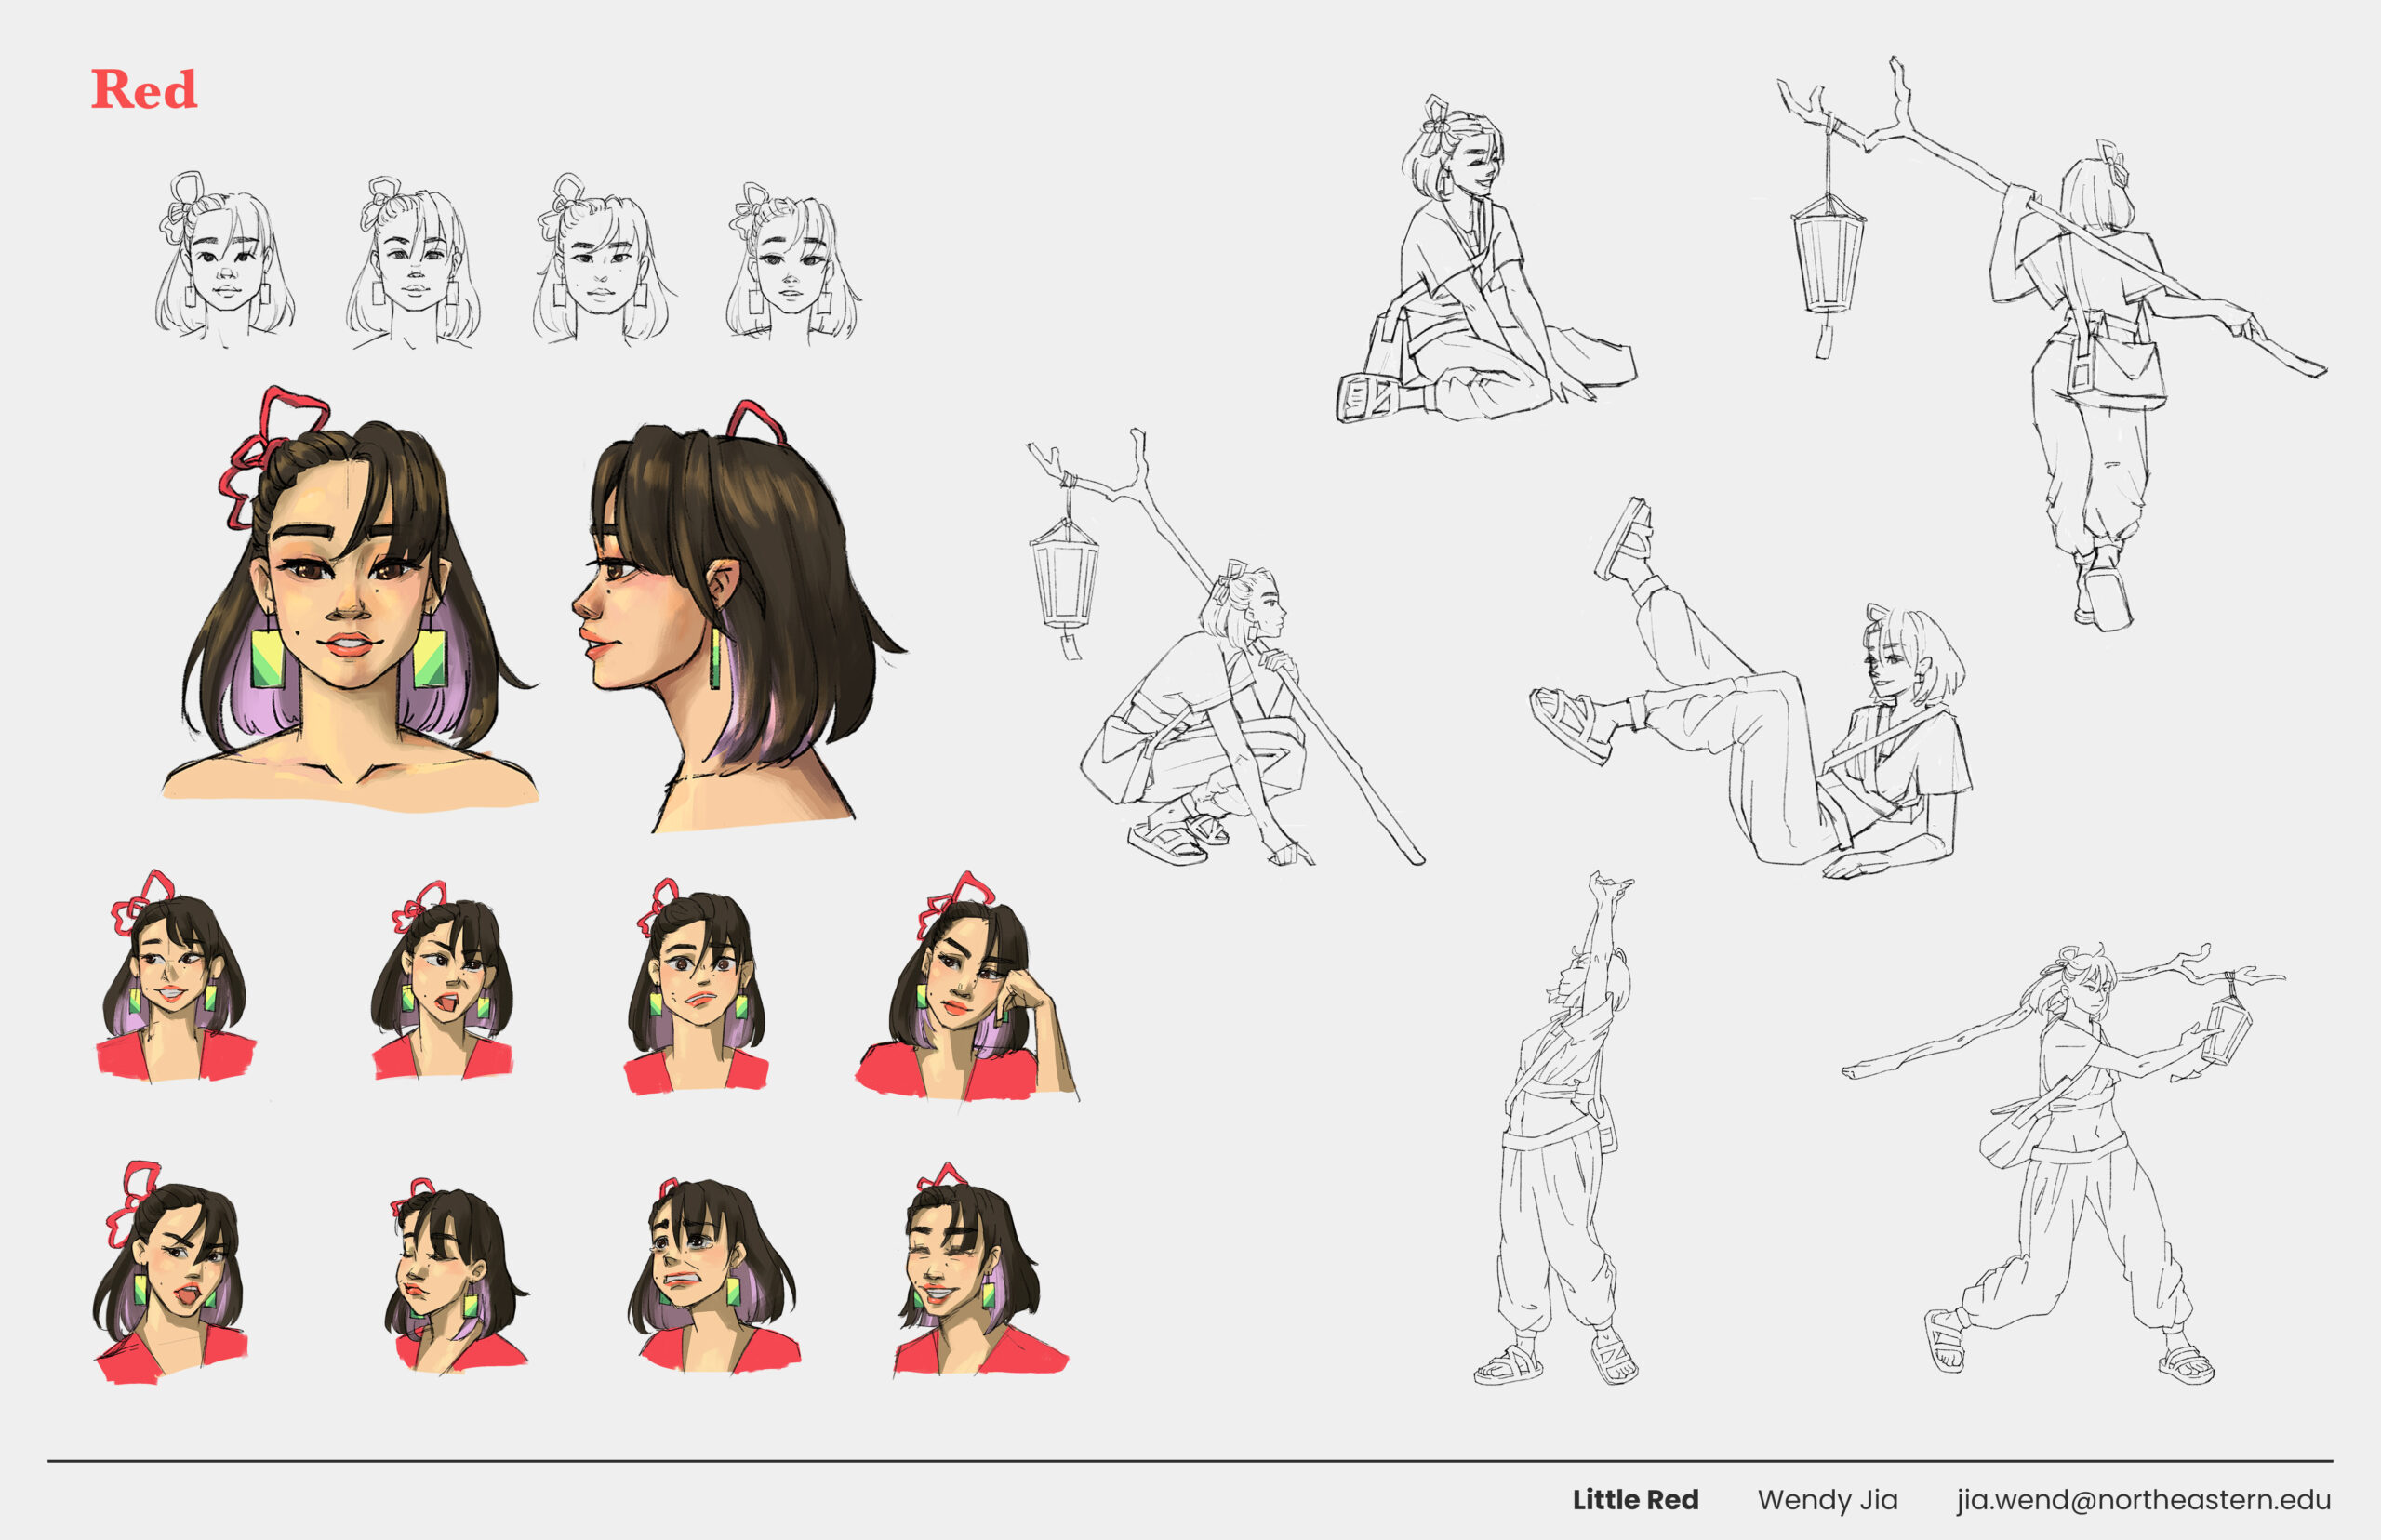
Task: Click the 'Wendy Jia' author name
Action: [x=1827, y=1500]
